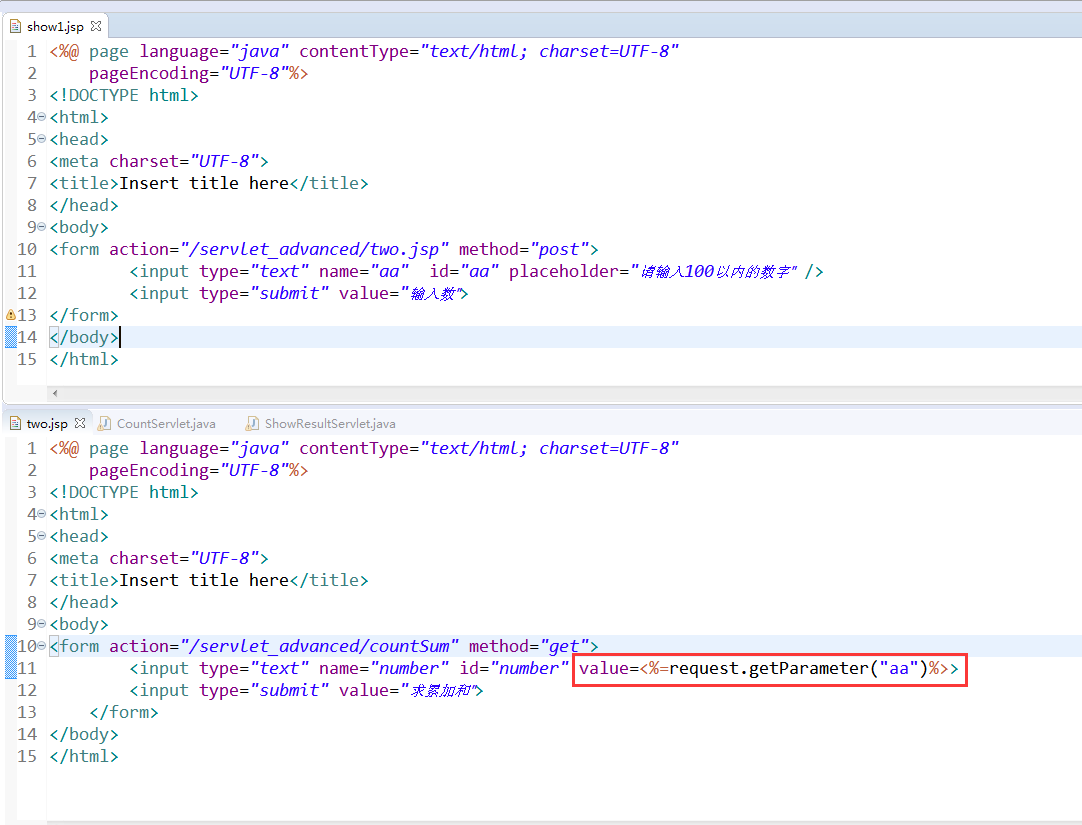Click the submit input line 12 in two.jsp
The image size is (1082, 825).
coord(306,690)
